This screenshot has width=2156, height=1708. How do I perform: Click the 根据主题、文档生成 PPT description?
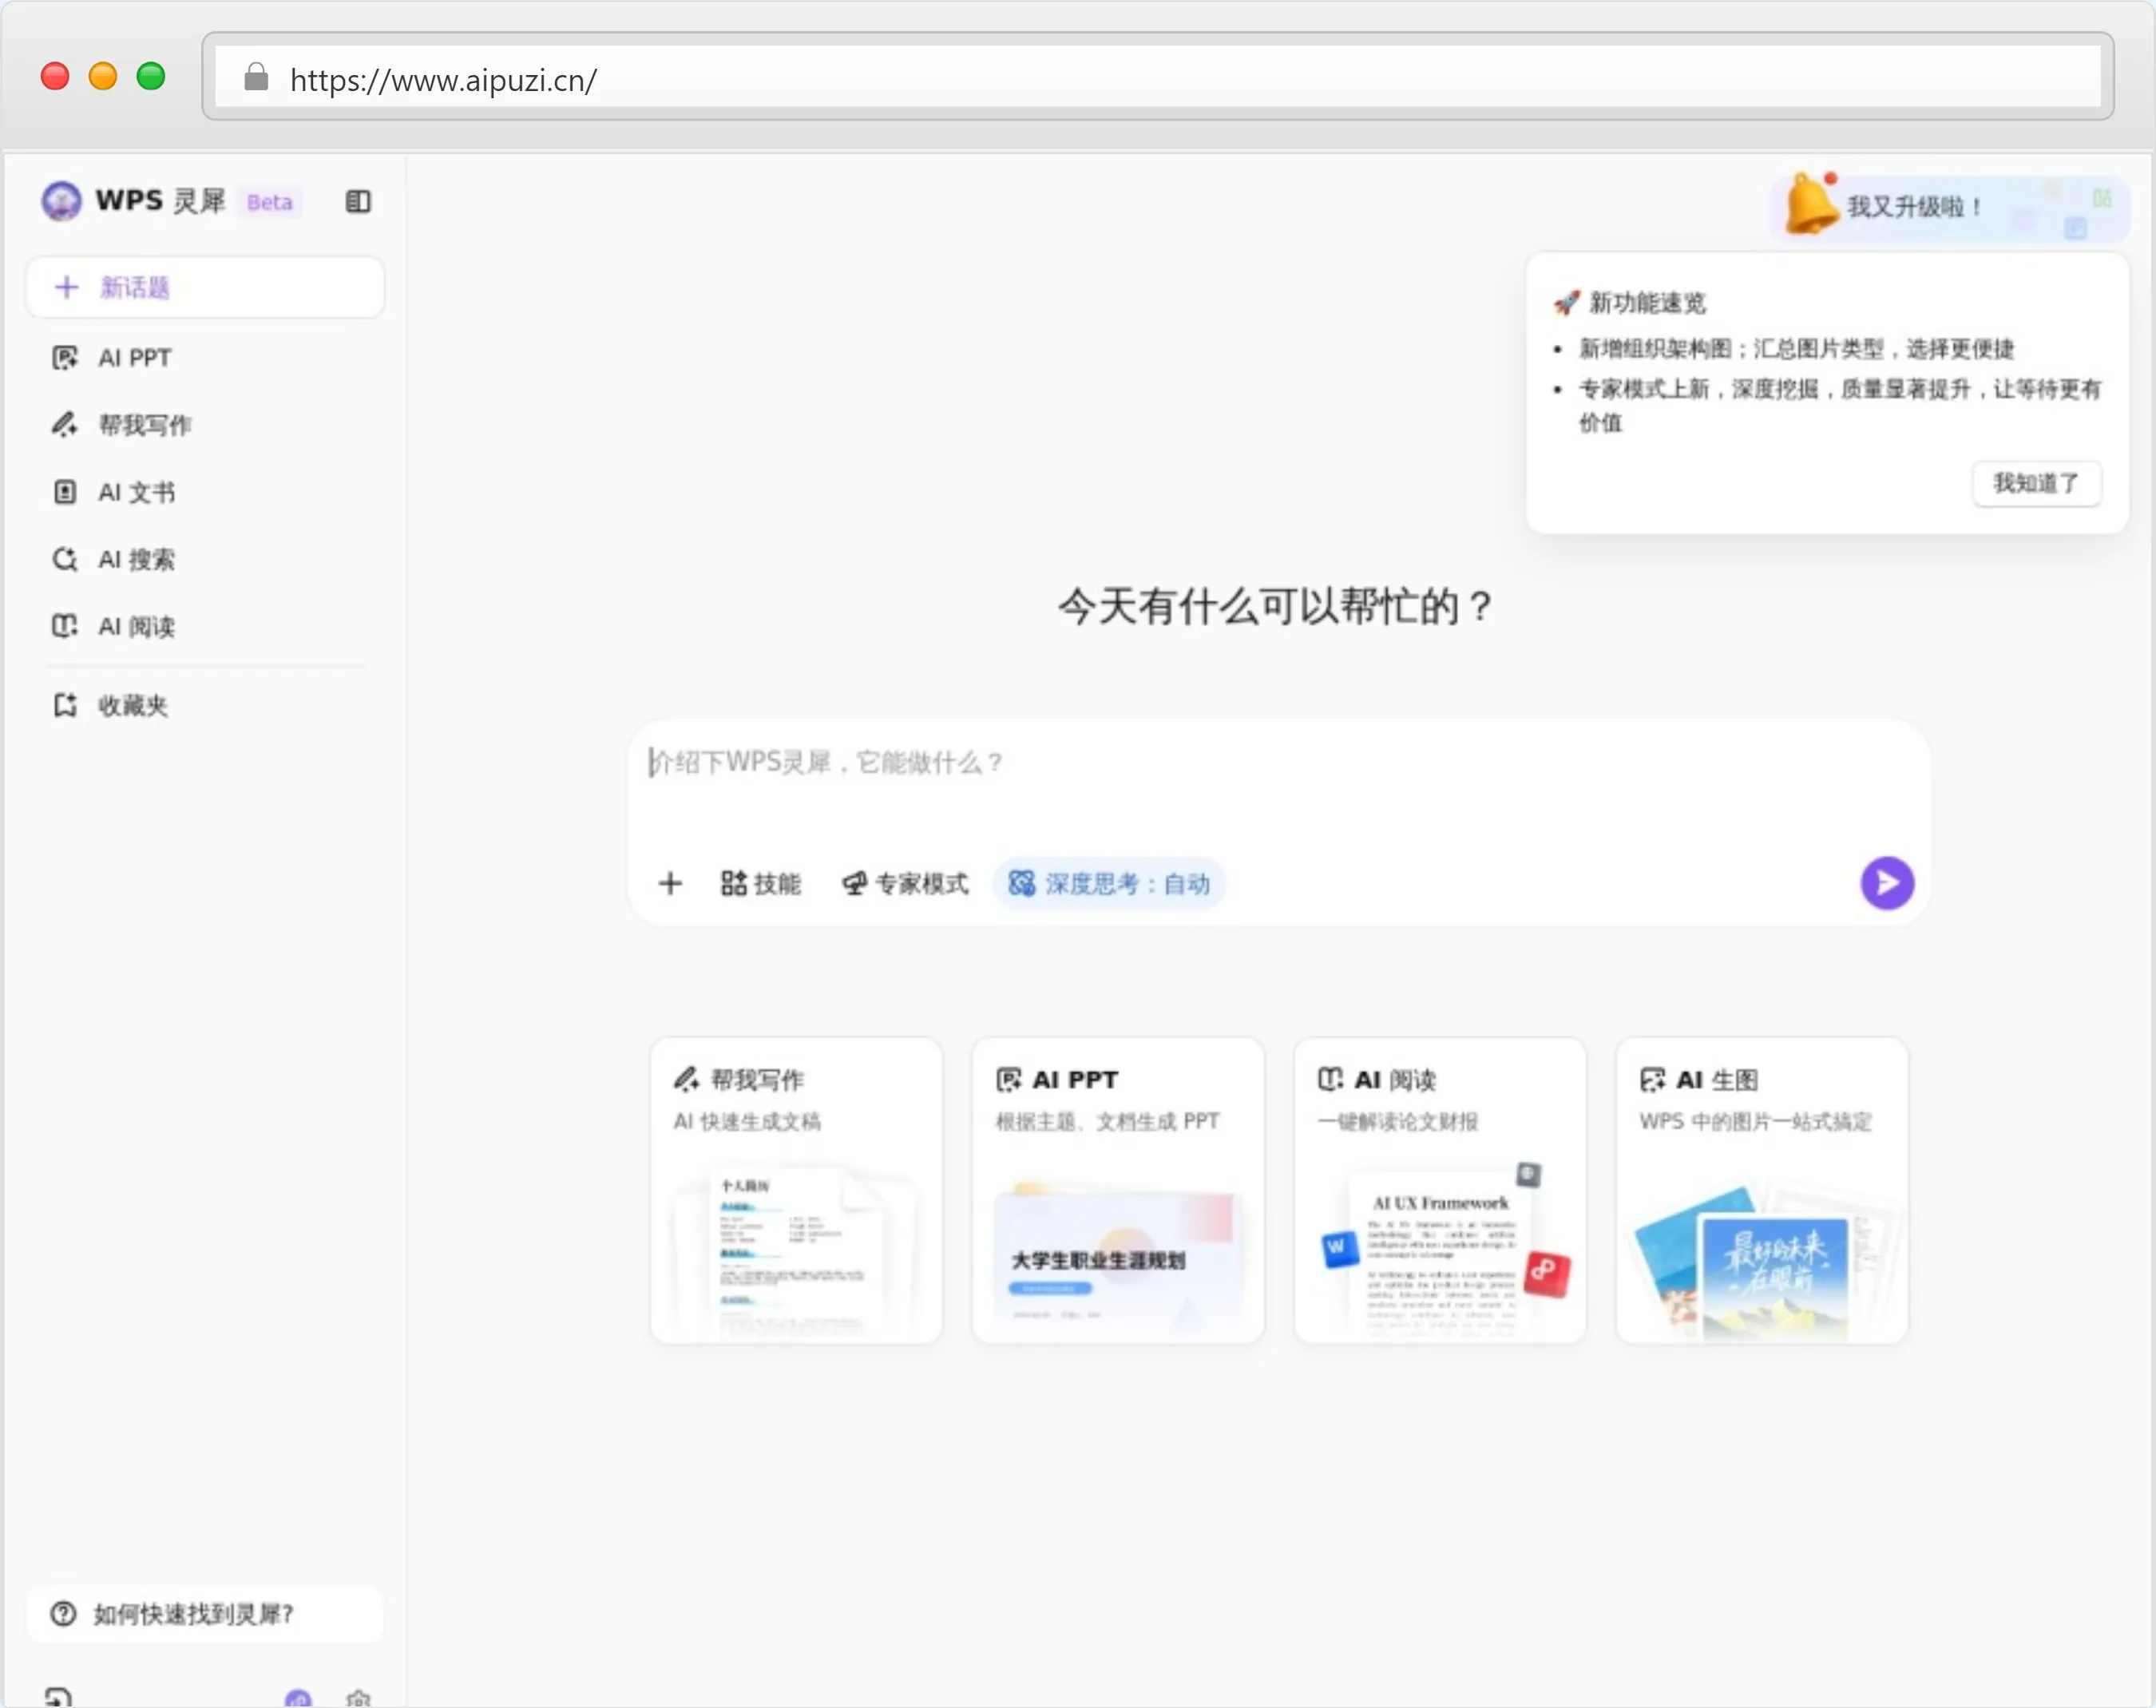[x=1107, y=1121]
